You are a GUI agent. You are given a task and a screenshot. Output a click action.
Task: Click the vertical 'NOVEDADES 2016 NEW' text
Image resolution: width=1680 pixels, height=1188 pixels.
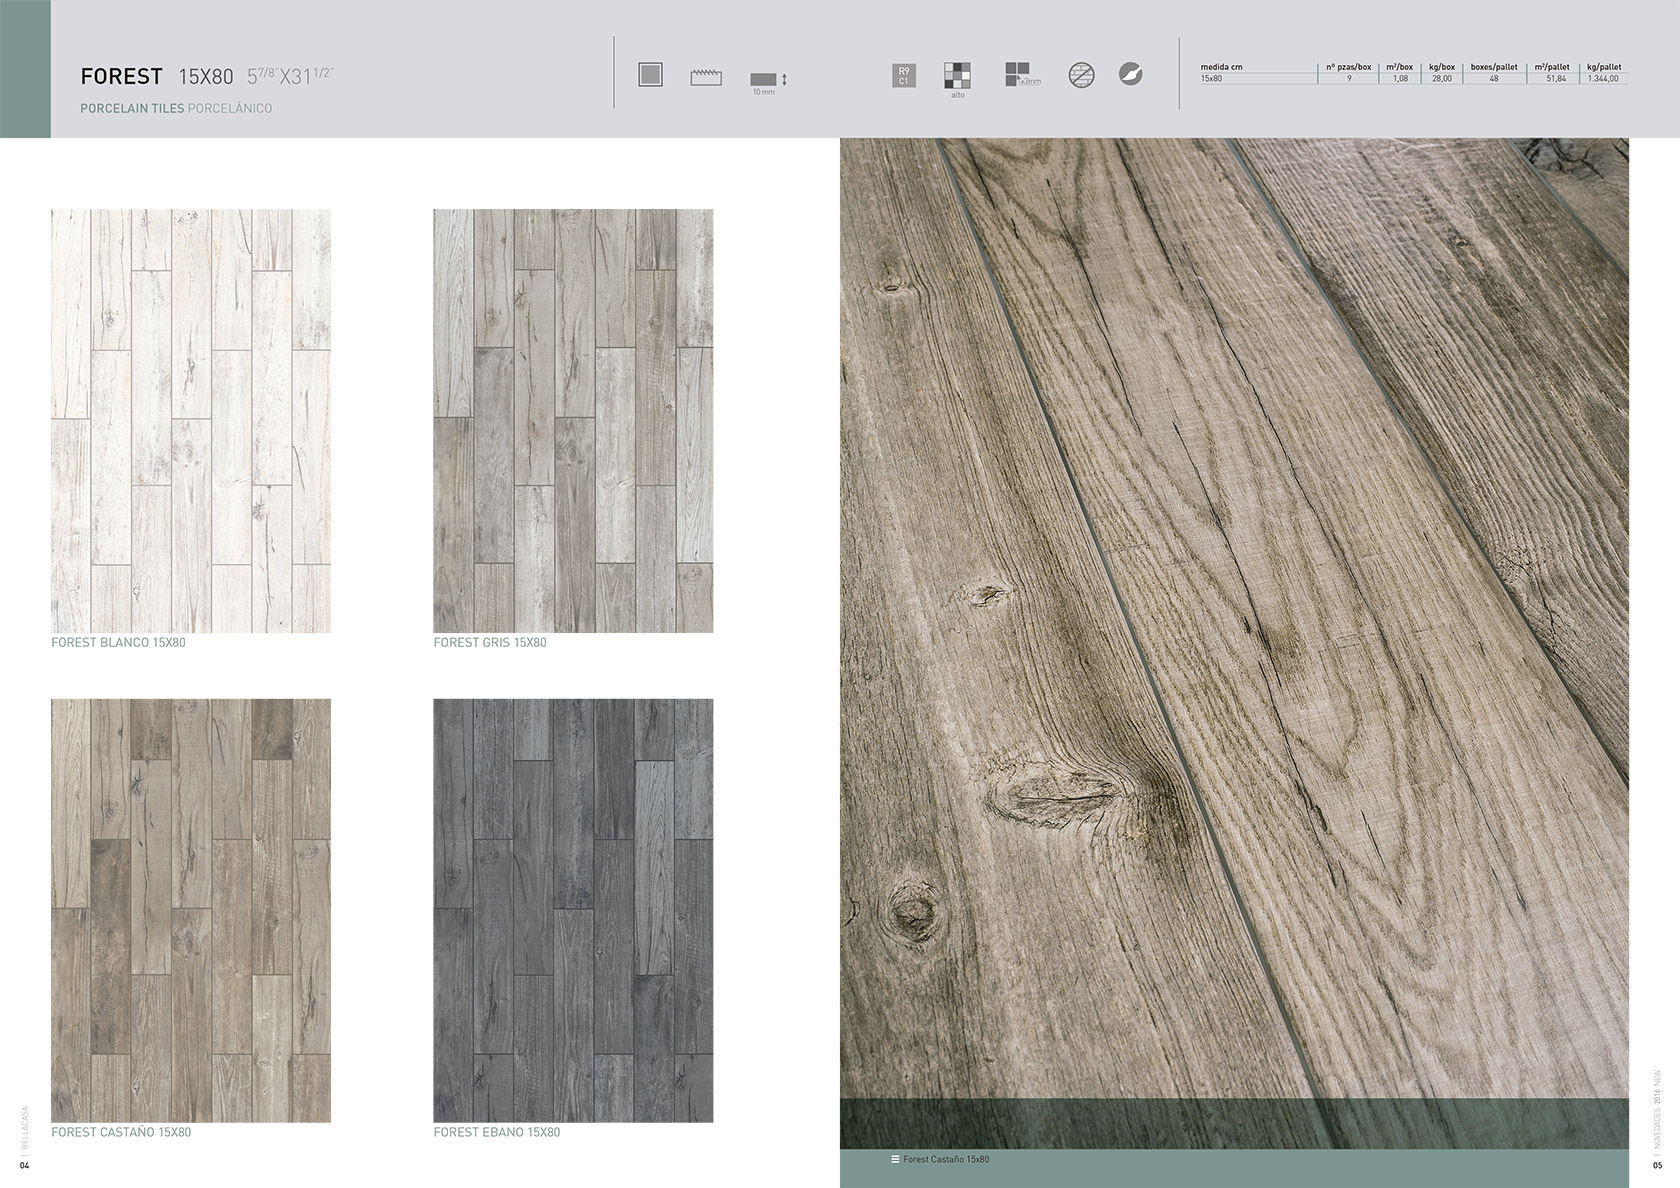coord(1658,1110)
